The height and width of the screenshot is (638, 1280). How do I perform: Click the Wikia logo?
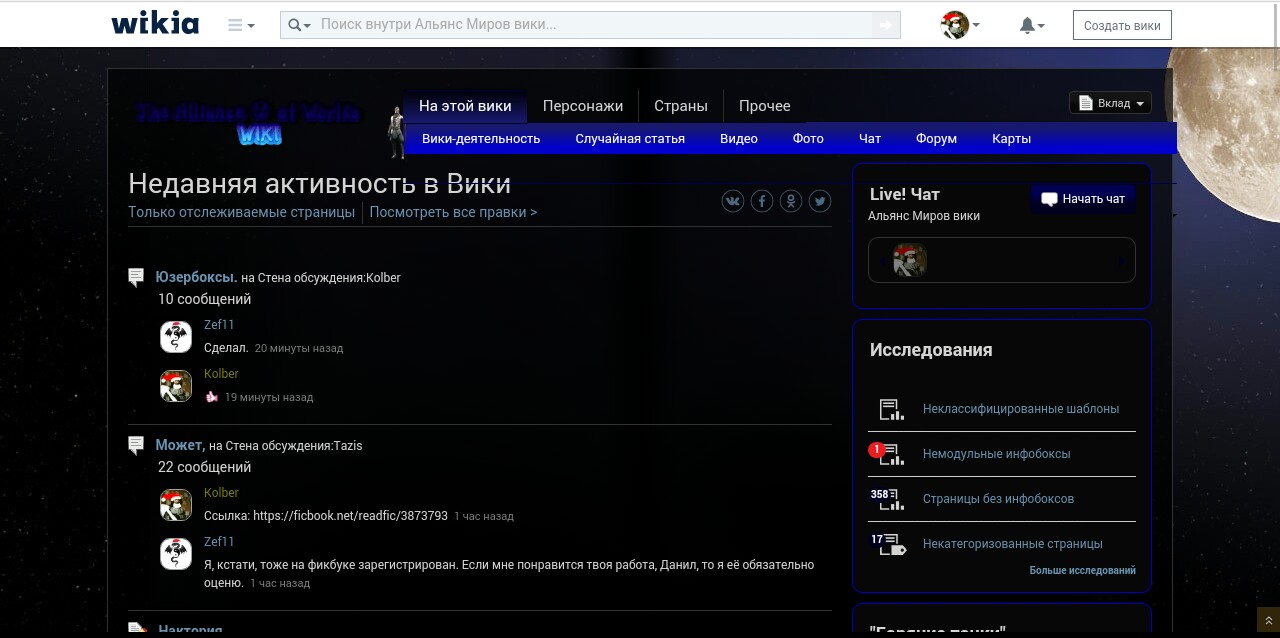pyautogui.click(x=154, y=24)
